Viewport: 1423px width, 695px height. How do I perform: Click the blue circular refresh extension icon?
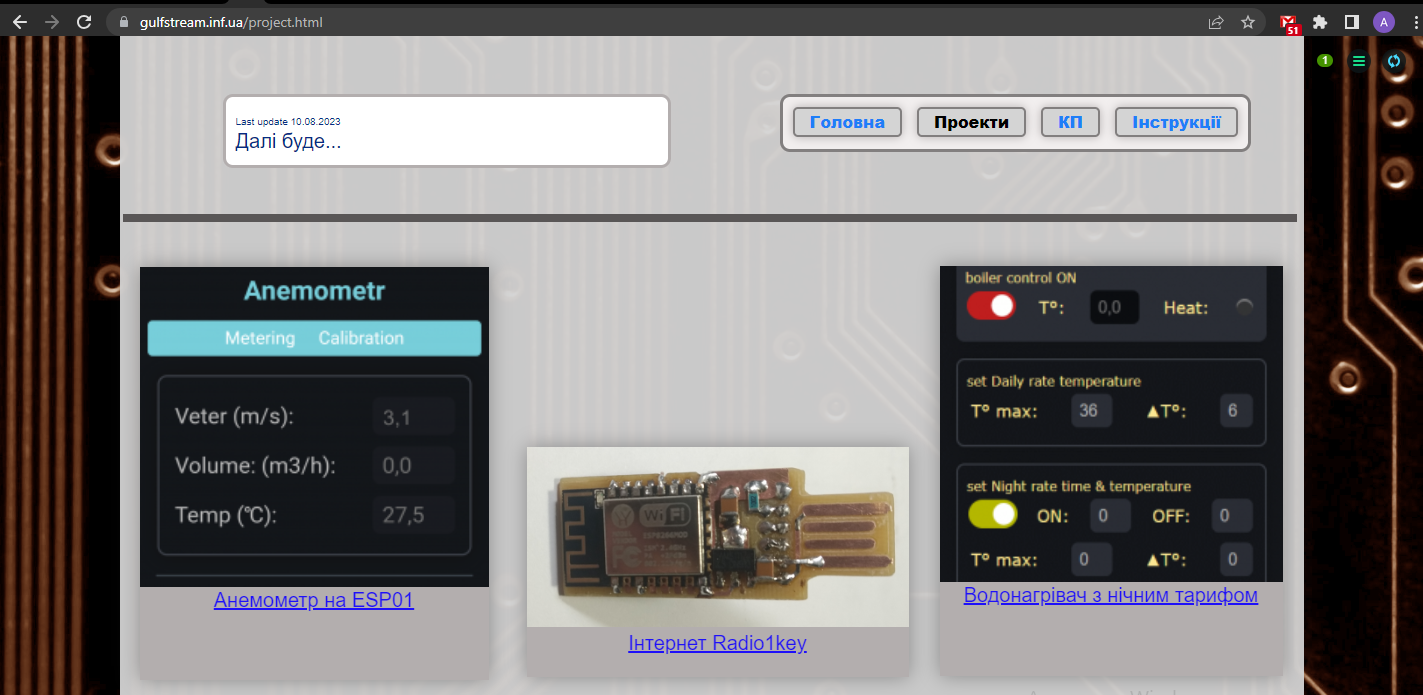click(1394, 61)
